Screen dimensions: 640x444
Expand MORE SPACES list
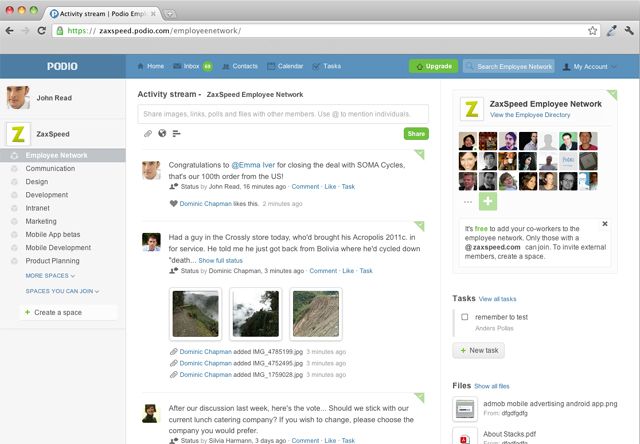(50, 276)
